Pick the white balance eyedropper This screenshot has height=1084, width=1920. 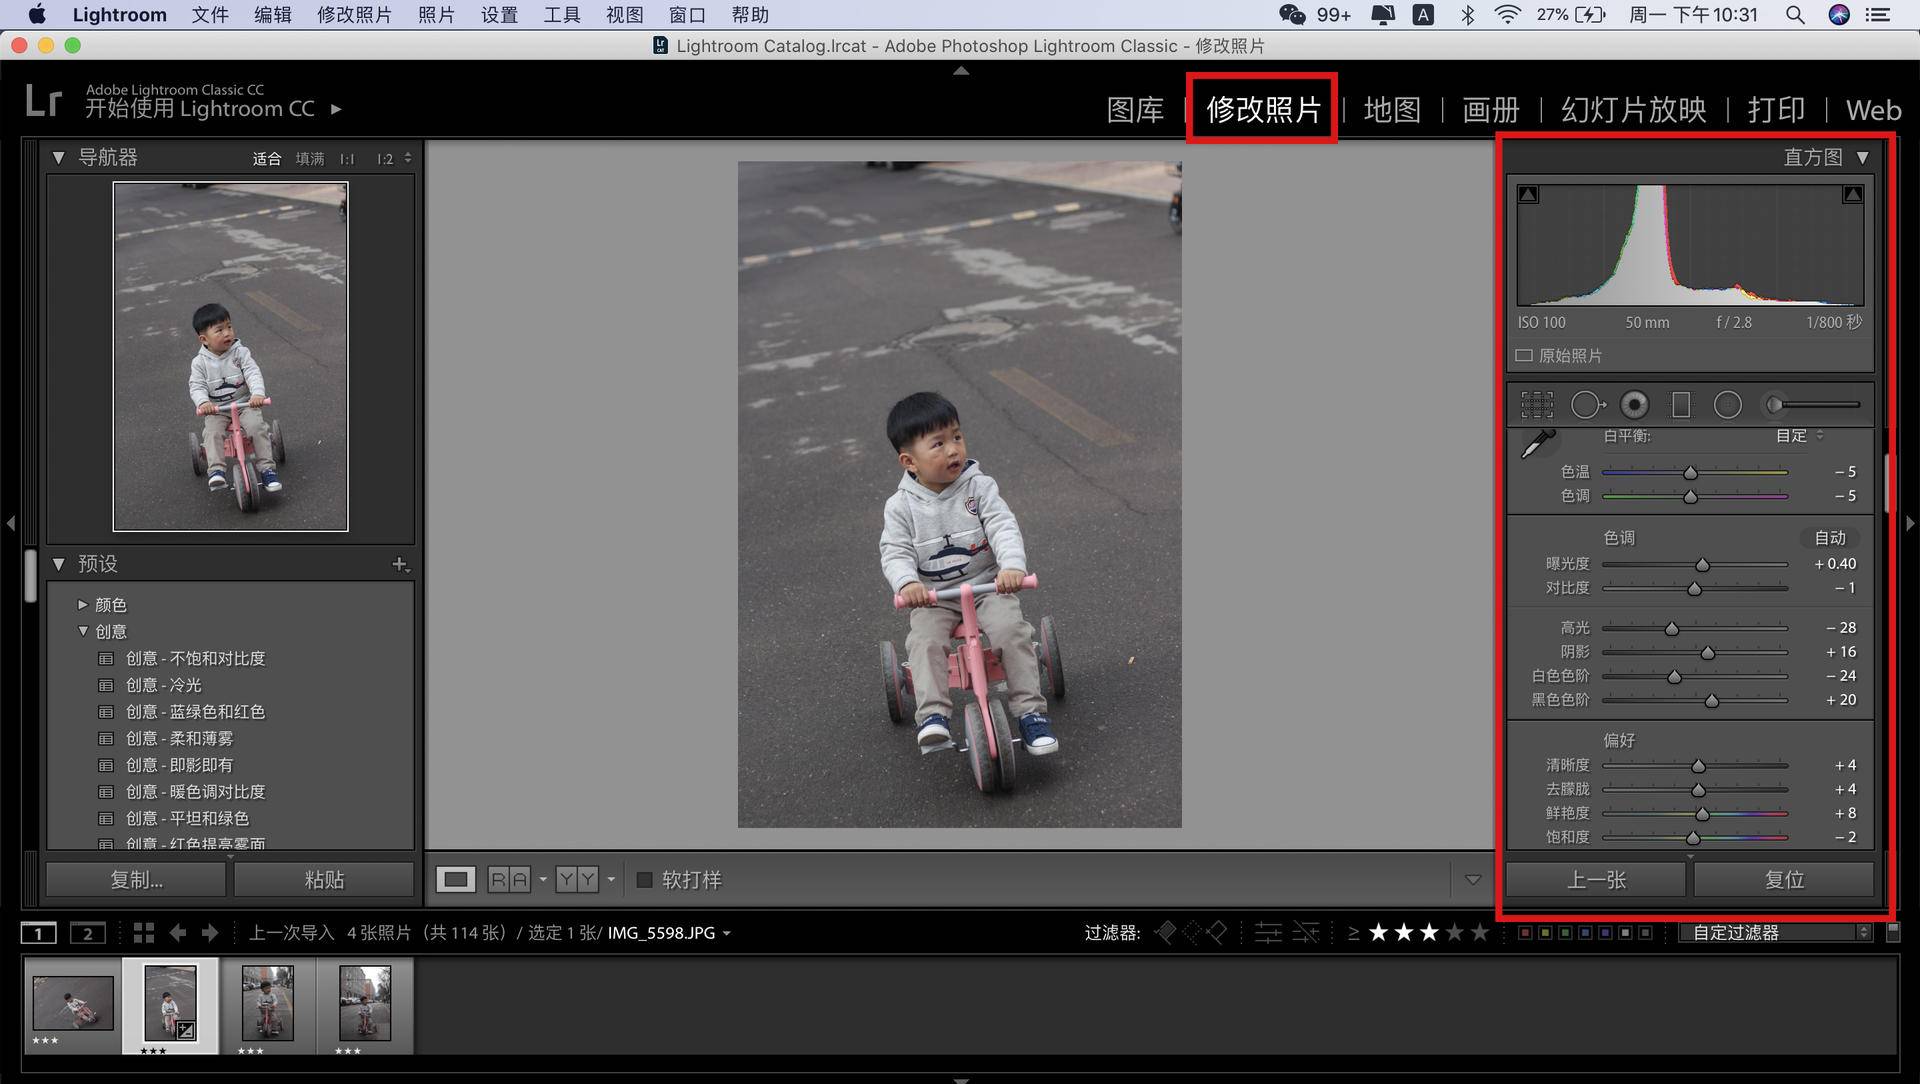(1538, 443)
